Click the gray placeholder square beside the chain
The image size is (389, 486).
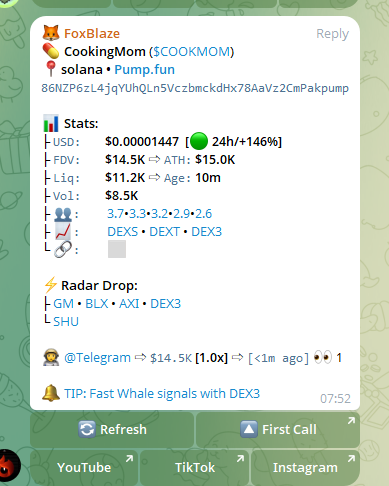[x=117, y=249]
